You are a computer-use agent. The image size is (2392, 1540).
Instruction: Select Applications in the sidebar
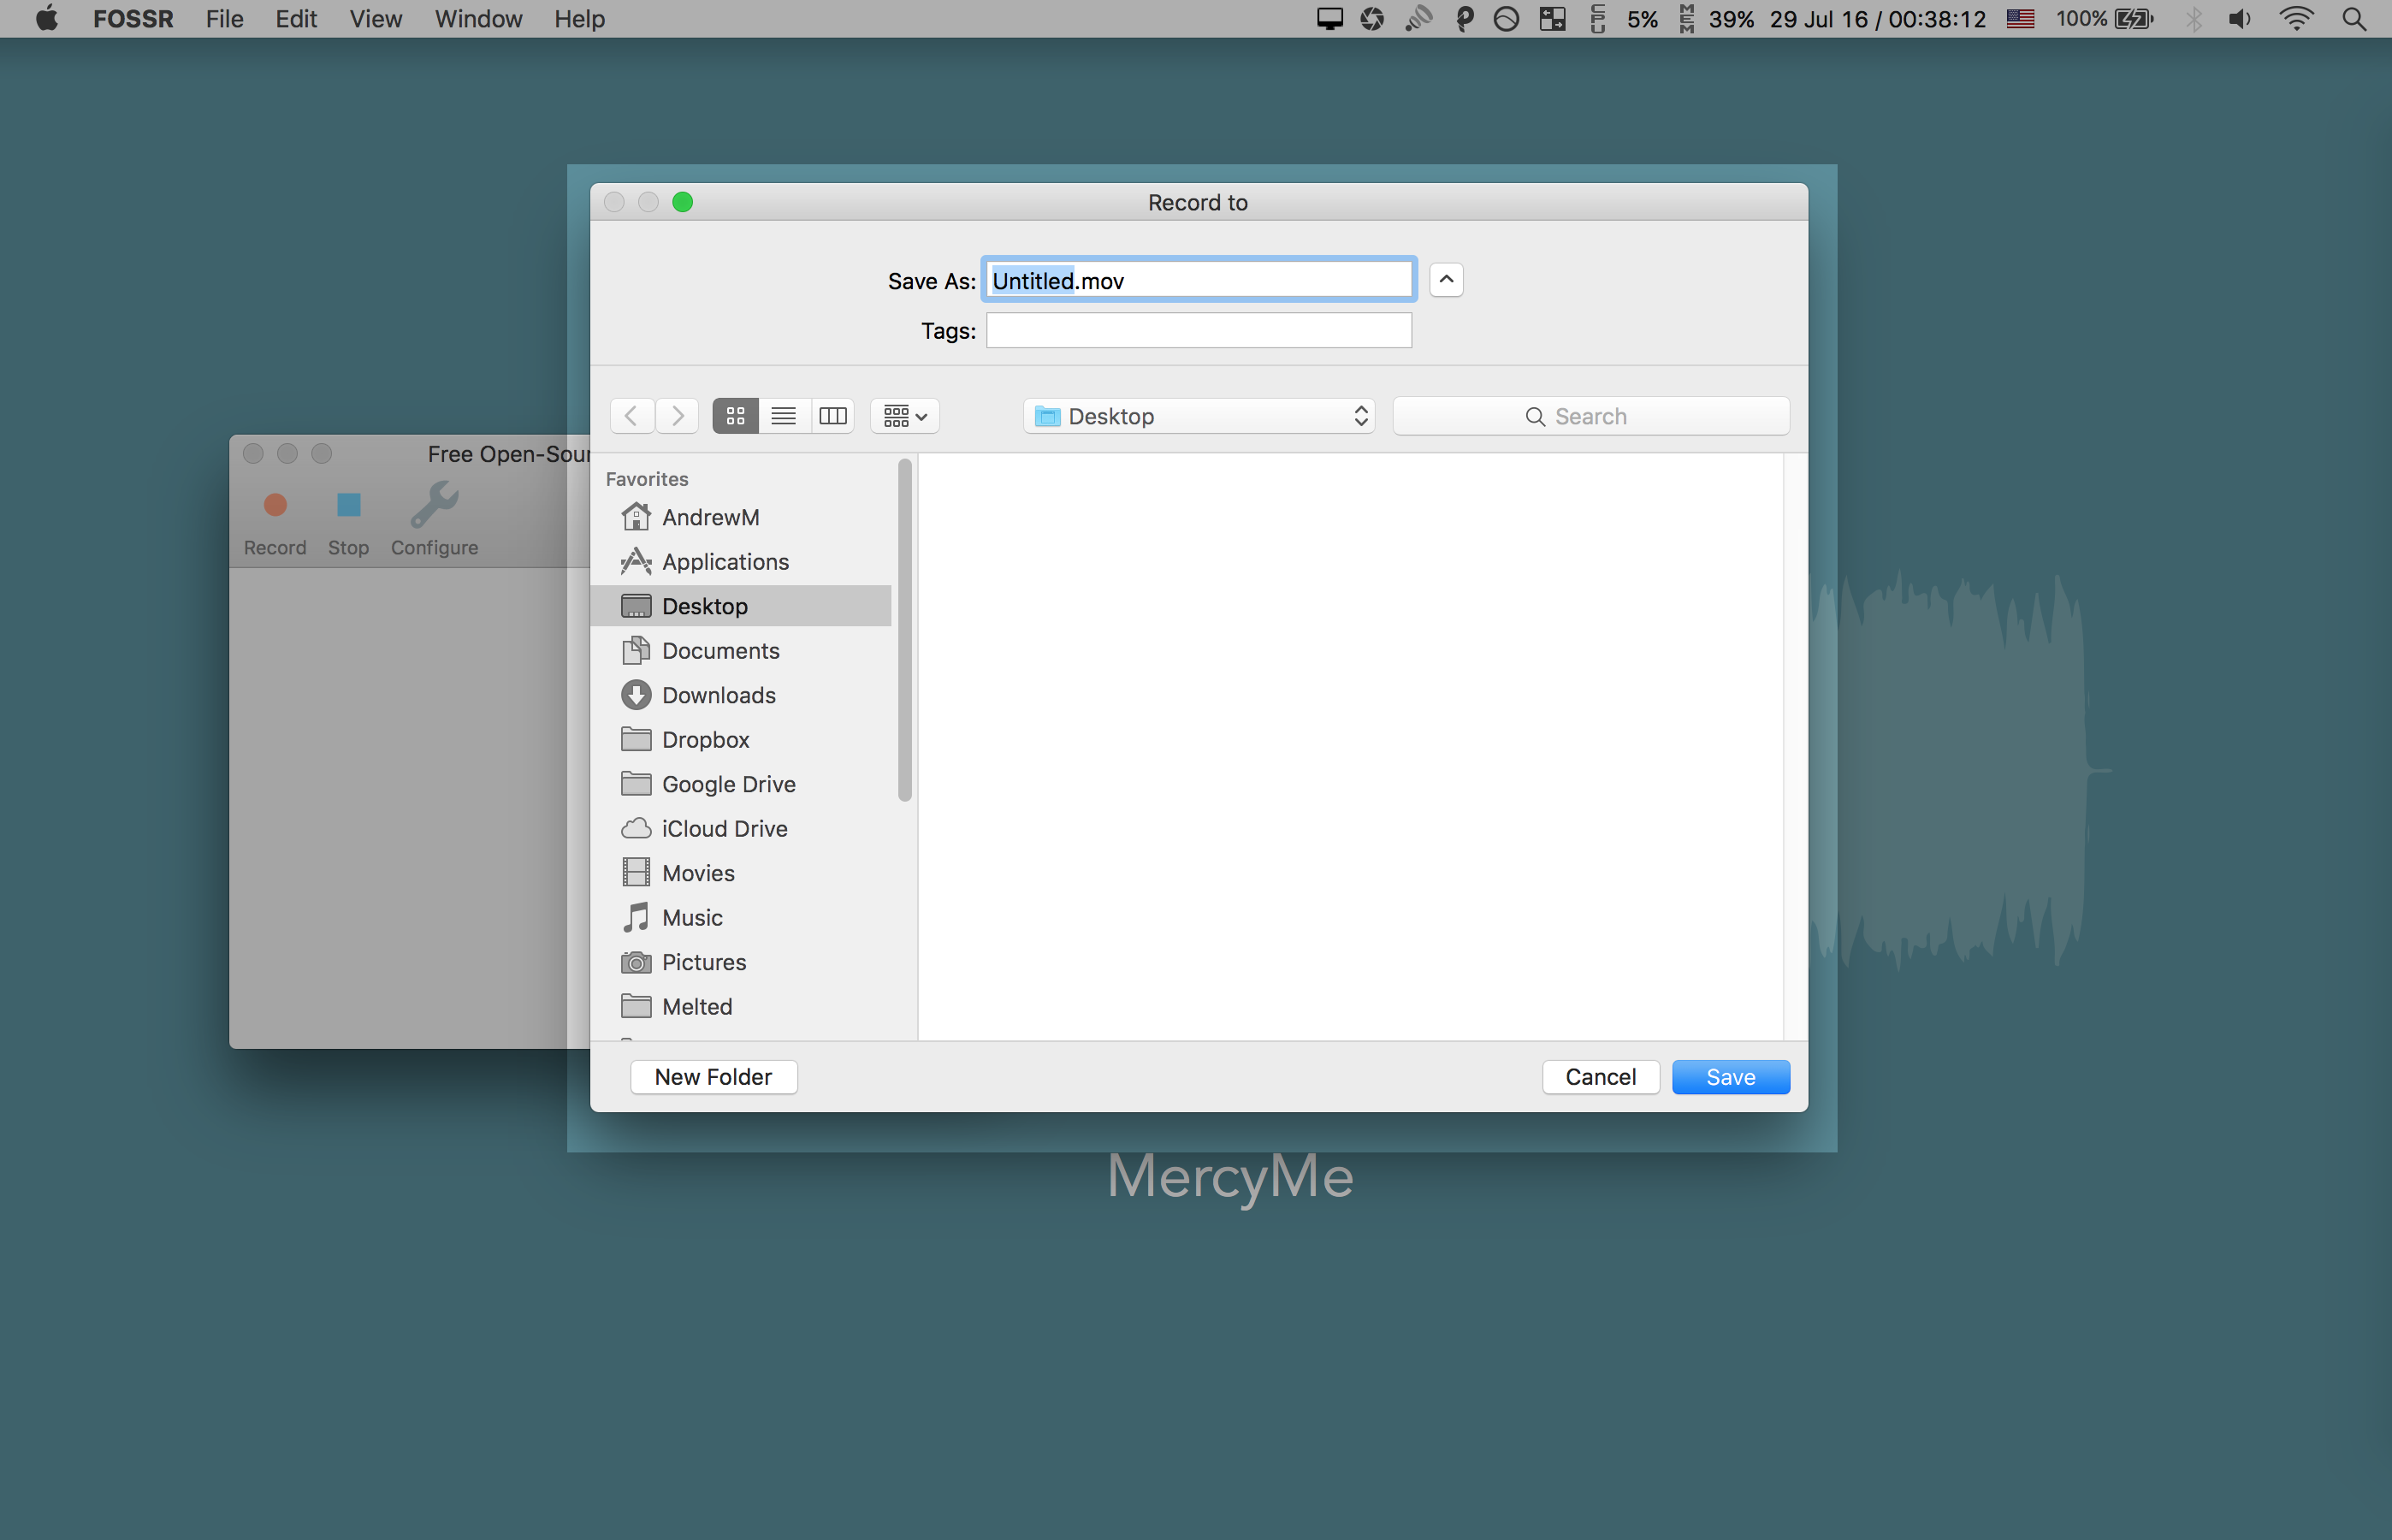coord(725,562)
